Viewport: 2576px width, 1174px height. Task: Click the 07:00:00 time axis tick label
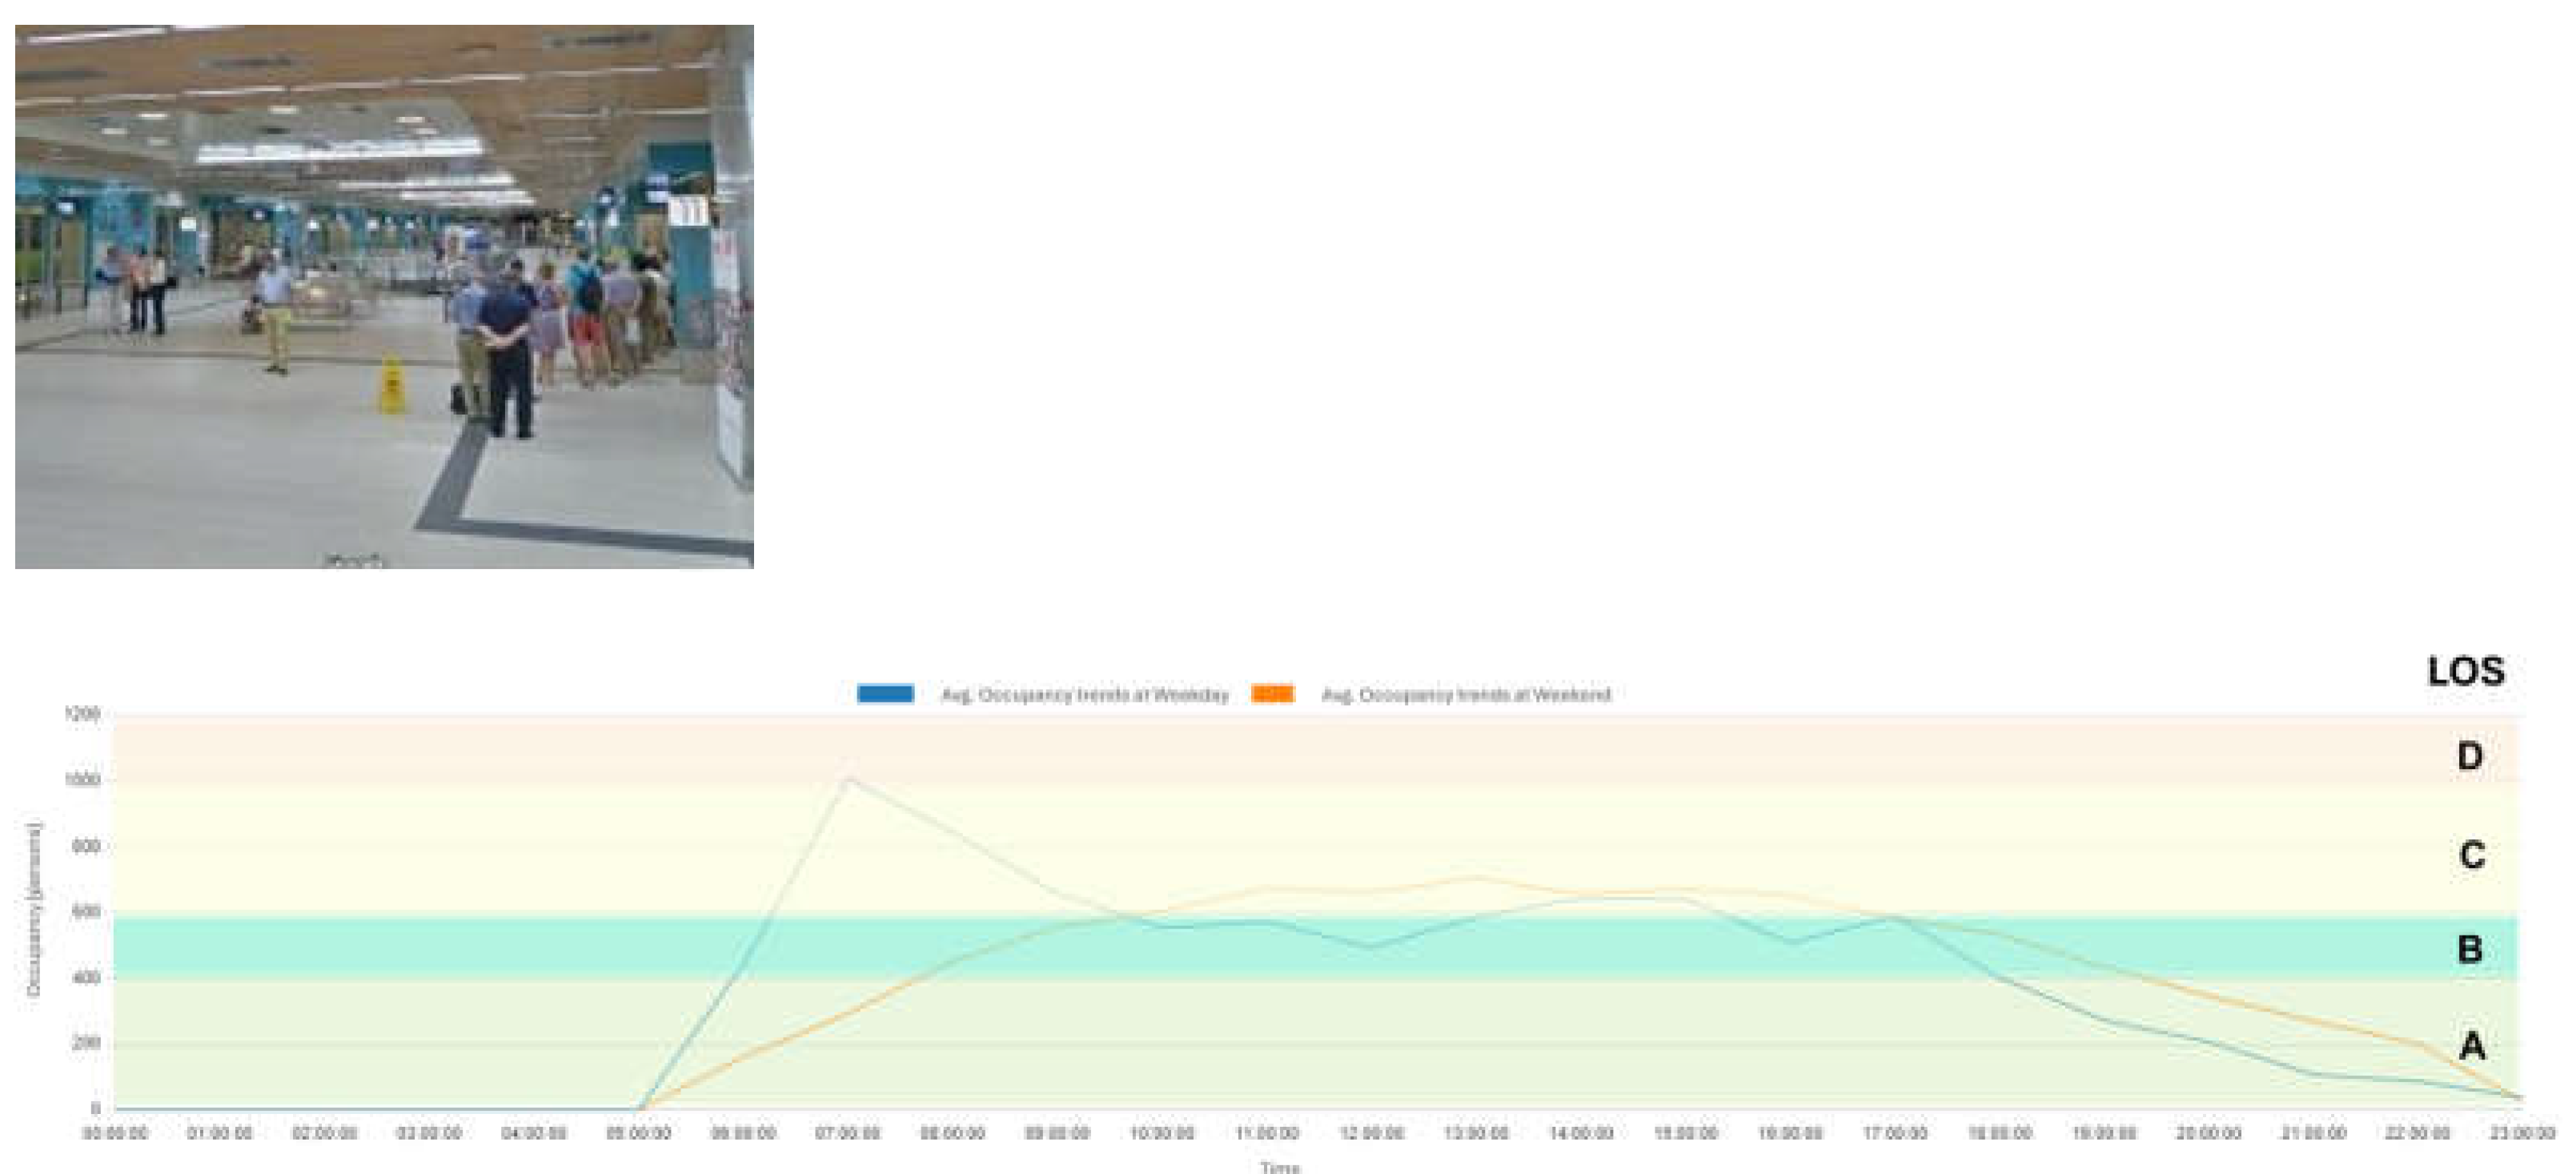[848, 1133]
